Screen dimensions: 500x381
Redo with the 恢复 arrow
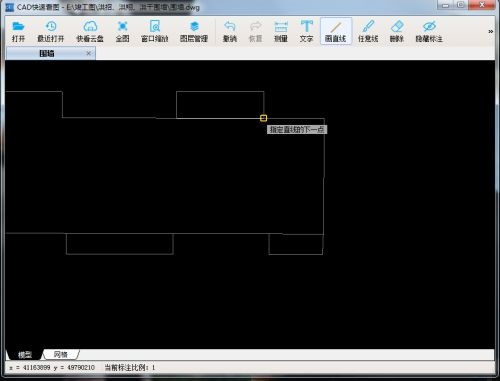pyautogui.click(x=255, y=31)
